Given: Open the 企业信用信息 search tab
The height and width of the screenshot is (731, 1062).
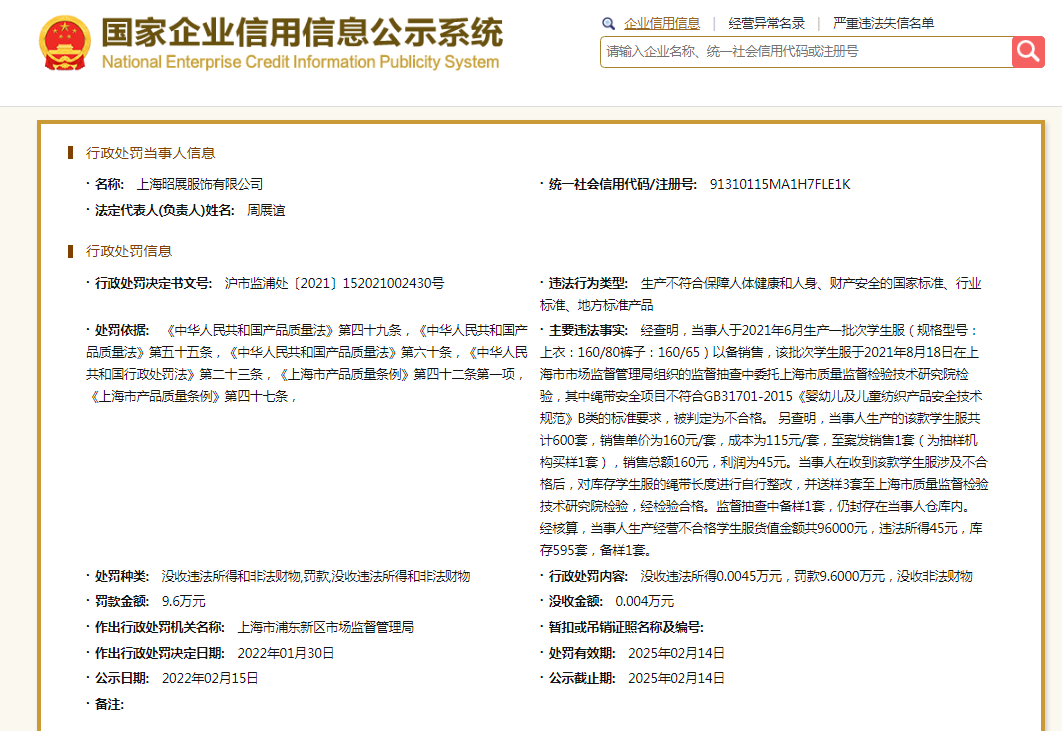Looking at the screenshot, I should [662, 23].
